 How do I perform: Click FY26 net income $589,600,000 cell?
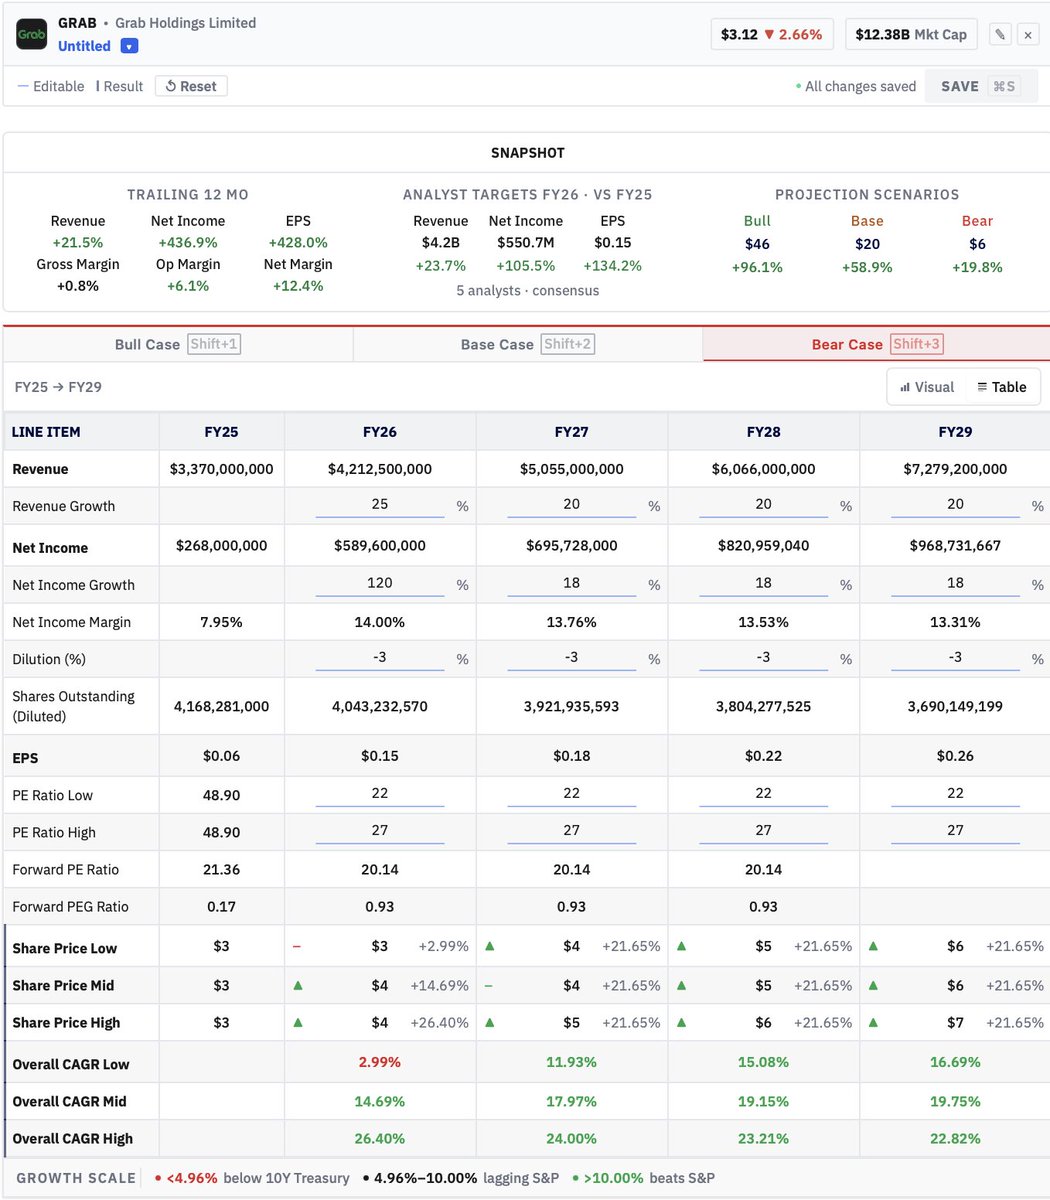click(380, 546)
